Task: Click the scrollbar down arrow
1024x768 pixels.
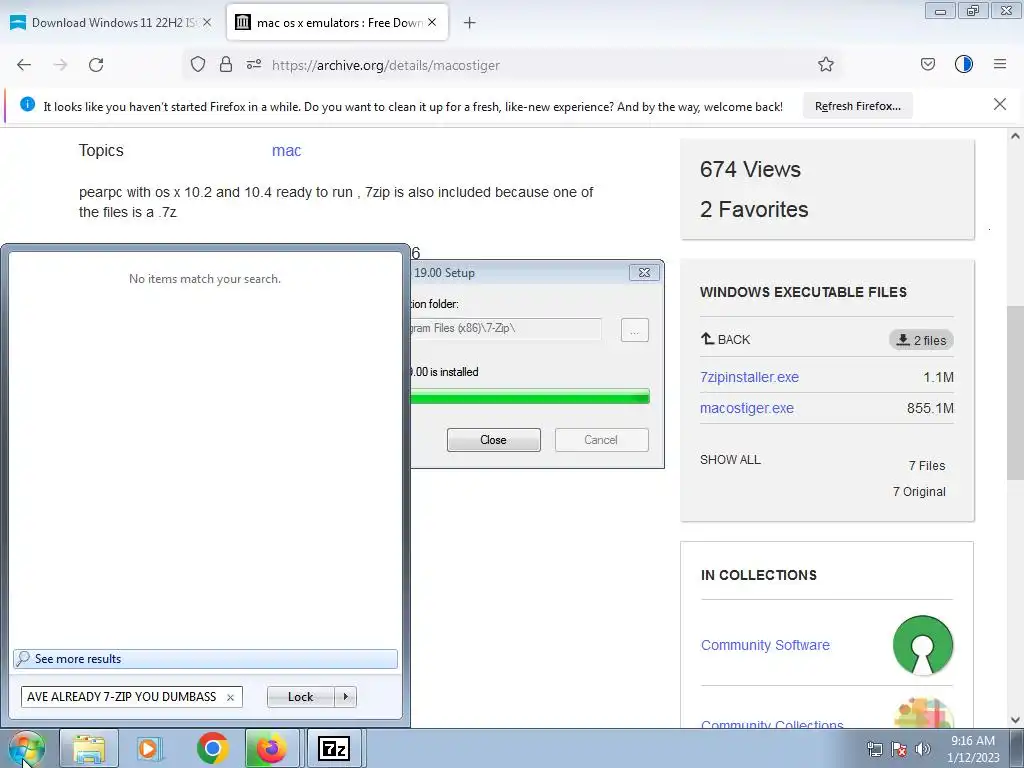Action: [1015, 720]
